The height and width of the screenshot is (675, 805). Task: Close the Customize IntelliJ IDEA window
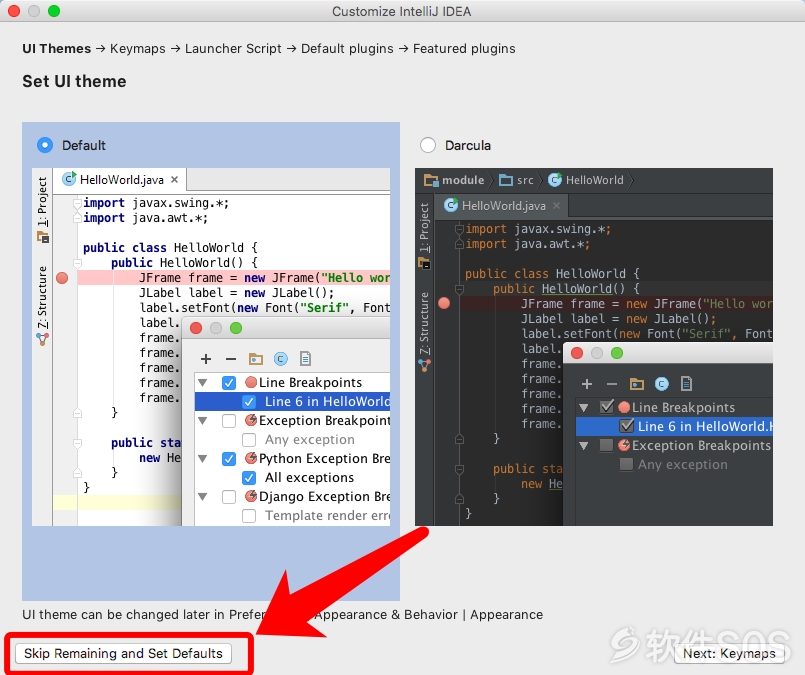coord(14,11)
